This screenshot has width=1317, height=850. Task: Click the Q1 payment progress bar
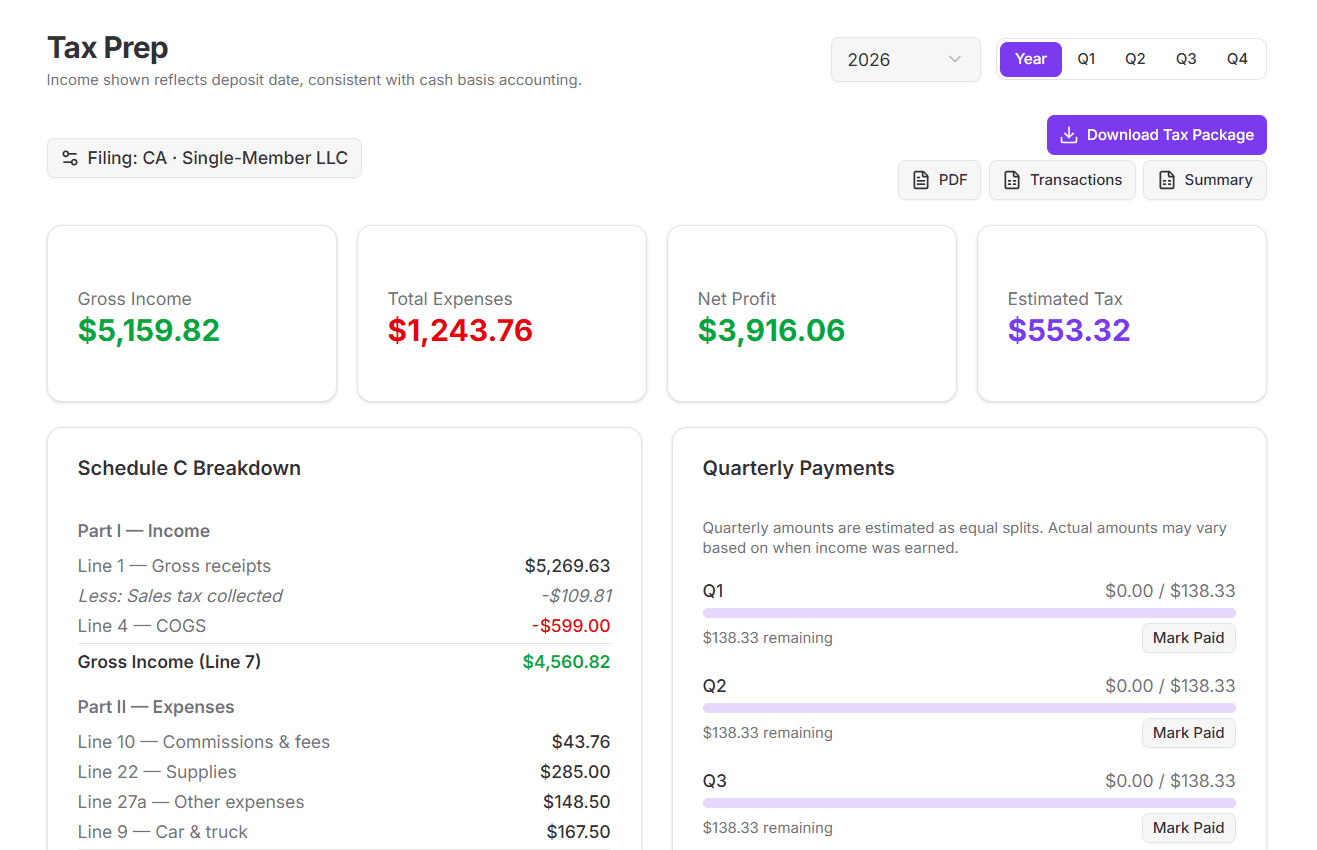click(969, 612)
